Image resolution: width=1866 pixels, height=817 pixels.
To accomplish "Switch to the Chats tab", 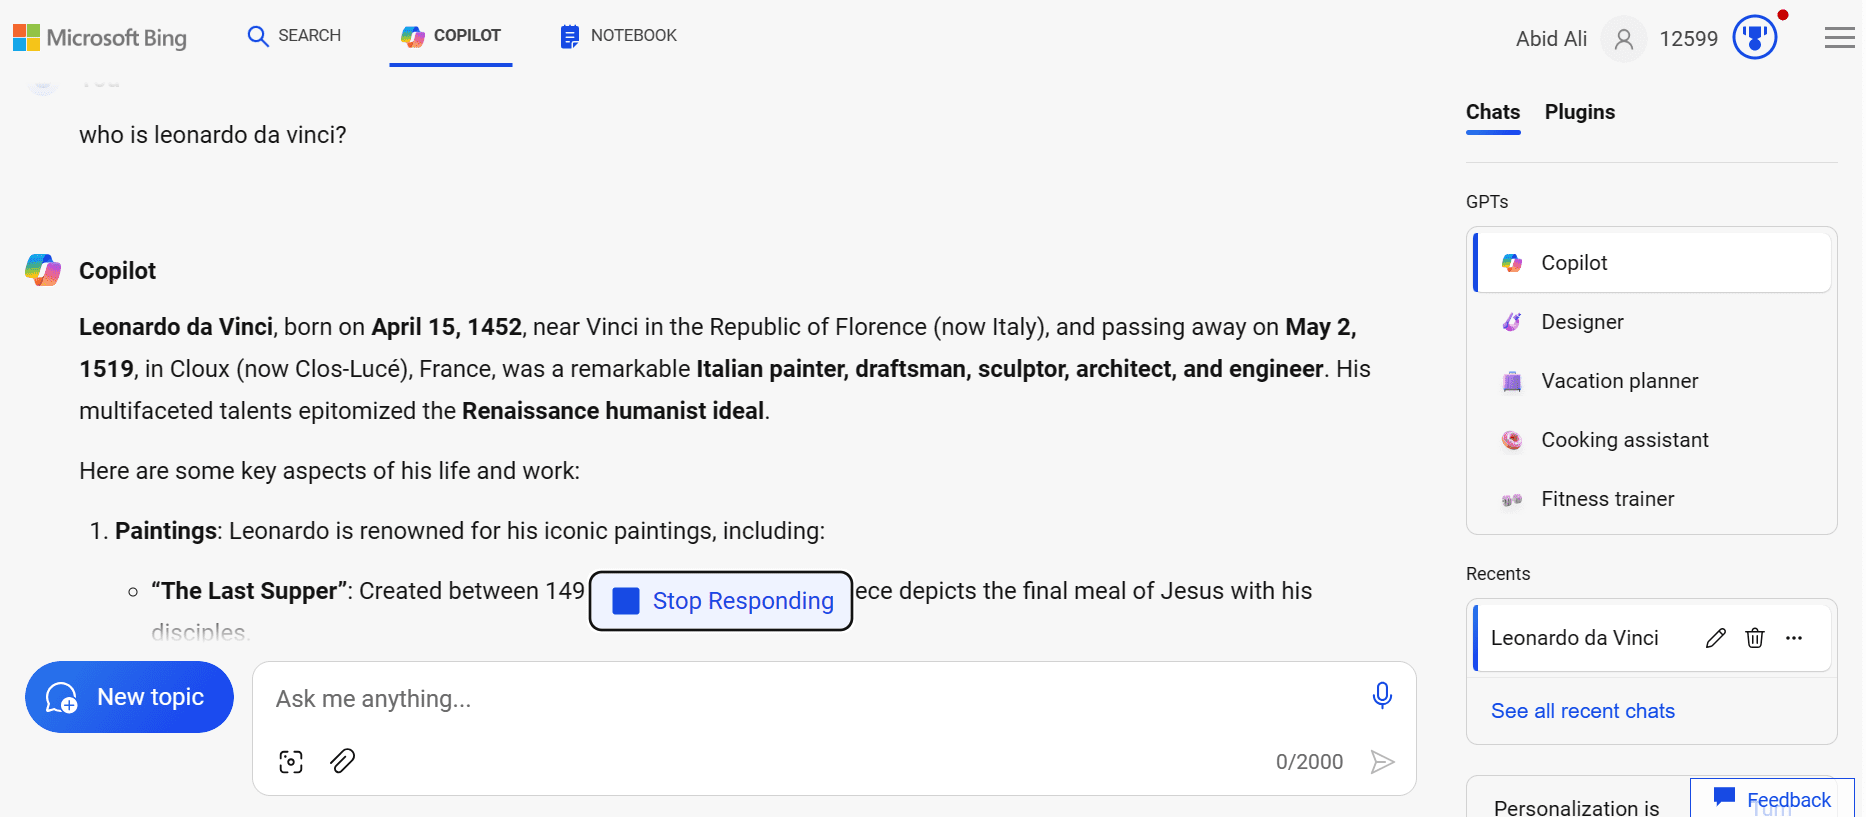I will pos(1492,112).
